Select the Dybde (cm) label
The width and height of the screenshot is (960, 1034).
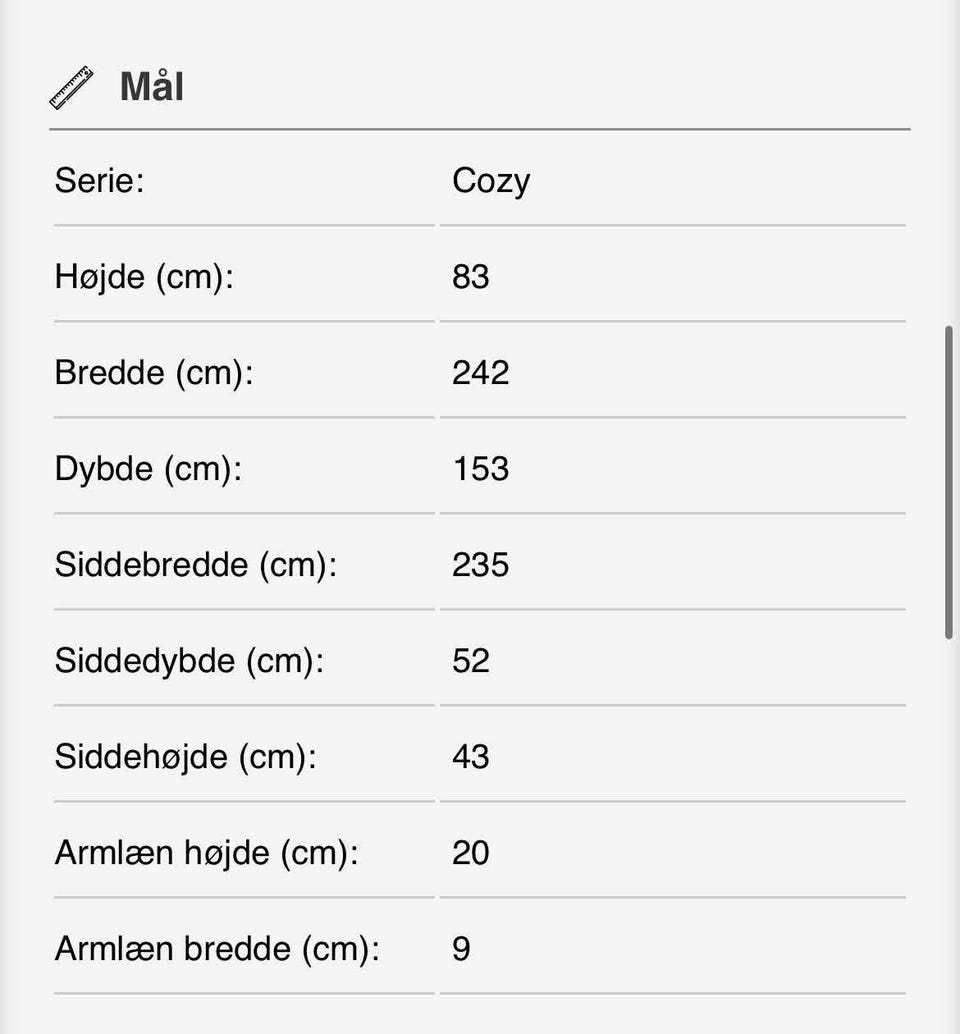[x=148, y=469]
